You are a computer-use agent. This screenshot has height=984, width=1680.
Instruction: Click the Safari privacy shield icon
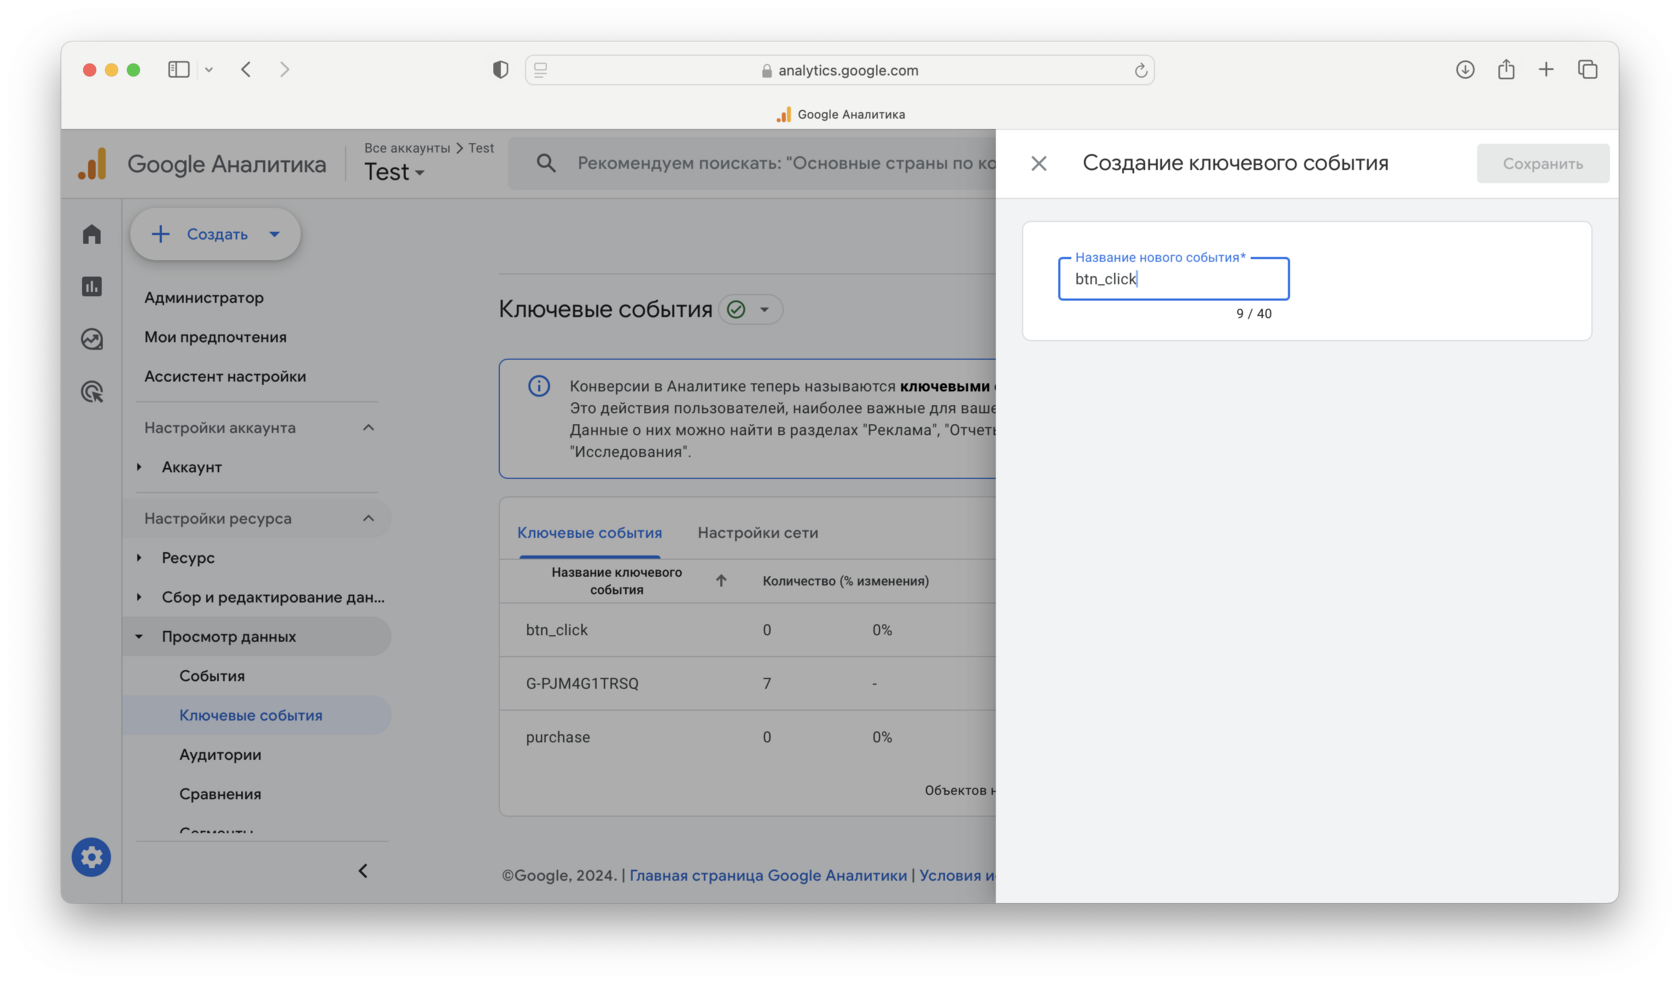500,70
